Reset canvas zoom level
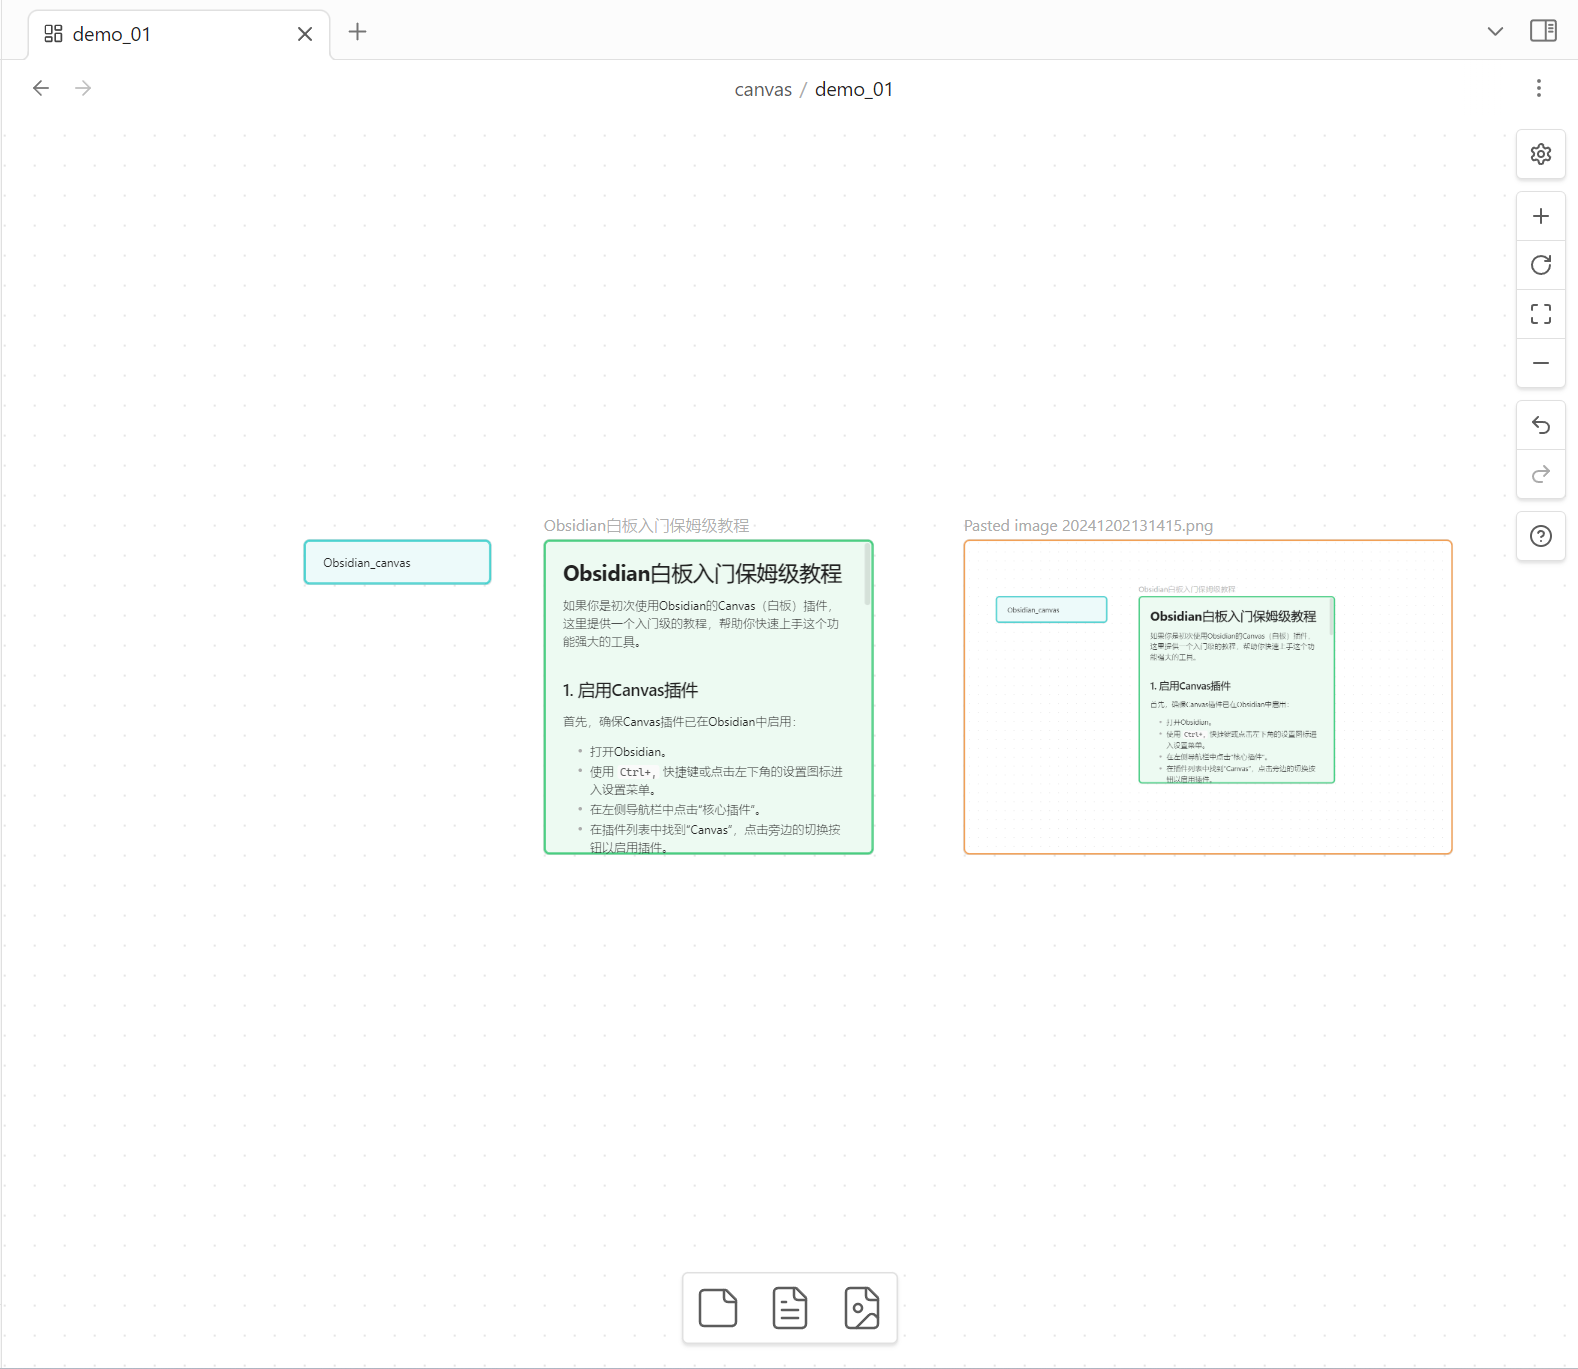This screenshot has width=1578, height=1369. (x=1540, y=265)
